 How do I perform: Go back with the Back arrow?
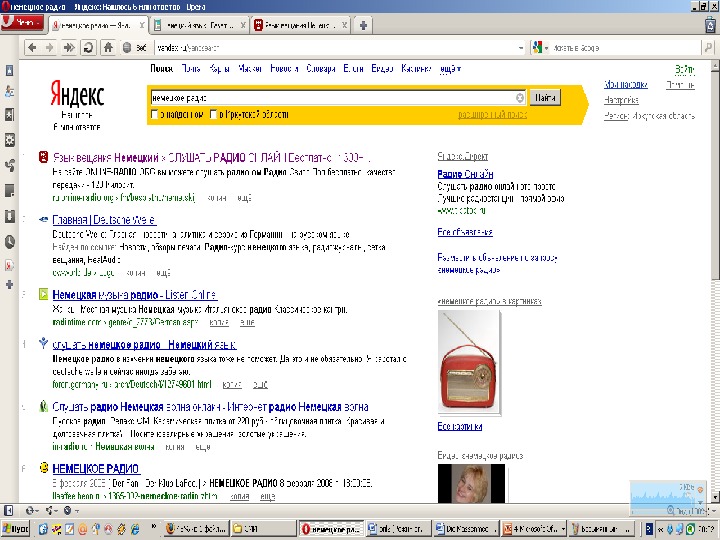point(32,47)
